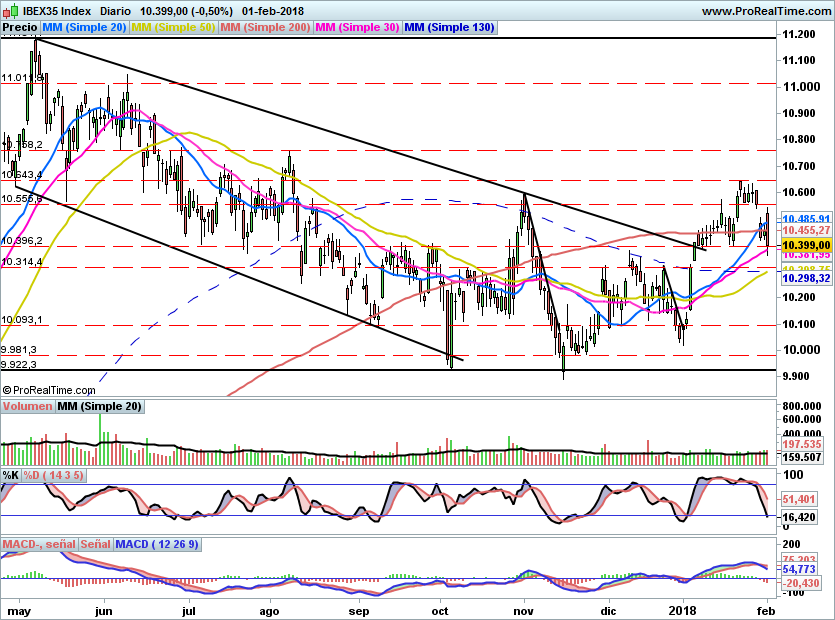This screenshot has width=835, height=620.
Task: Click the MACD-, señal label
Action: 38,544
